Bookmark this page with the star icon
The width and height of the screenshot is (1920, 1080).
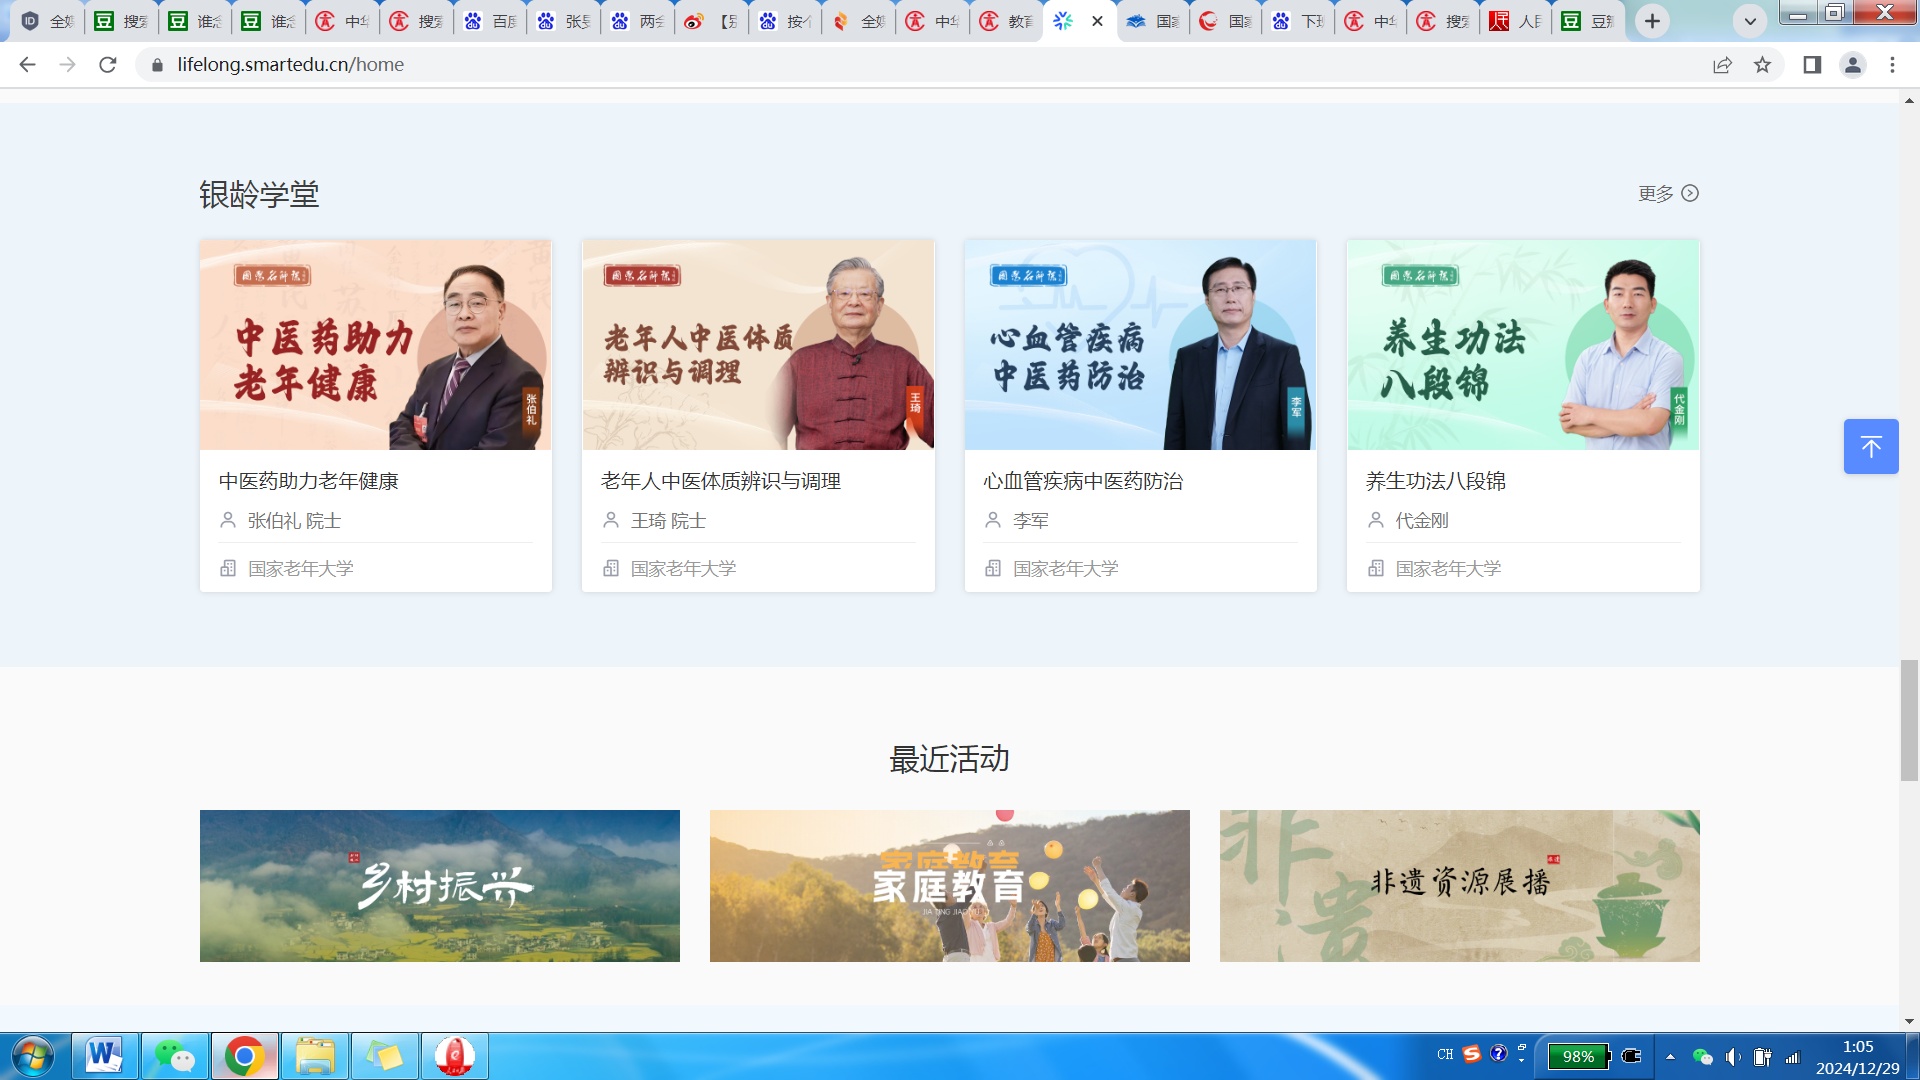[1762, 65]
